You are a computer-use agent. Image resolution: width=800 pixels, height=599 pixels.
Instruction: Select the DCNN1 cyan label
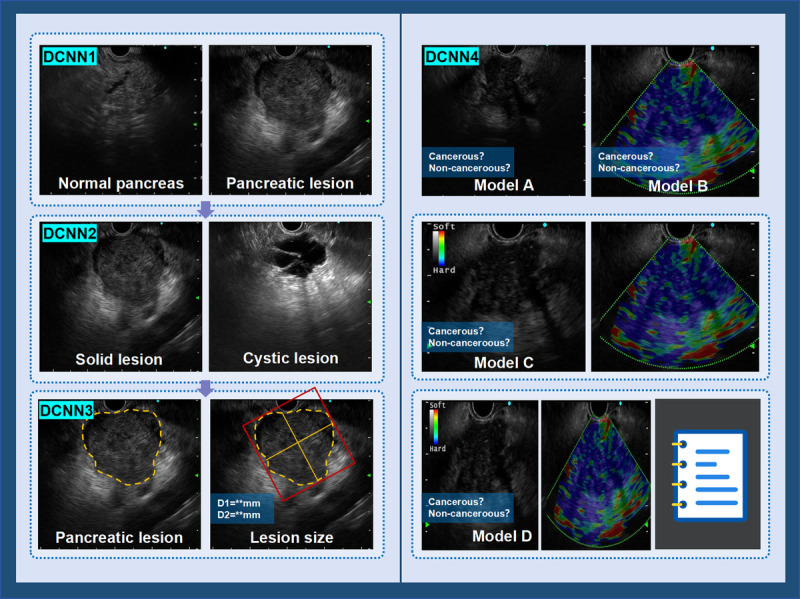pos(69,56)
